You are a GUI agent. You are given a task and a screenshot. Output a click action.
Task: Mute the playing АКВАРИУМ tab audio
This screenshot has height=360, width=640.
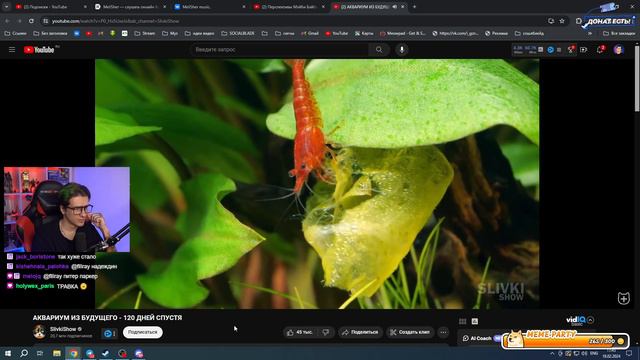395,7
